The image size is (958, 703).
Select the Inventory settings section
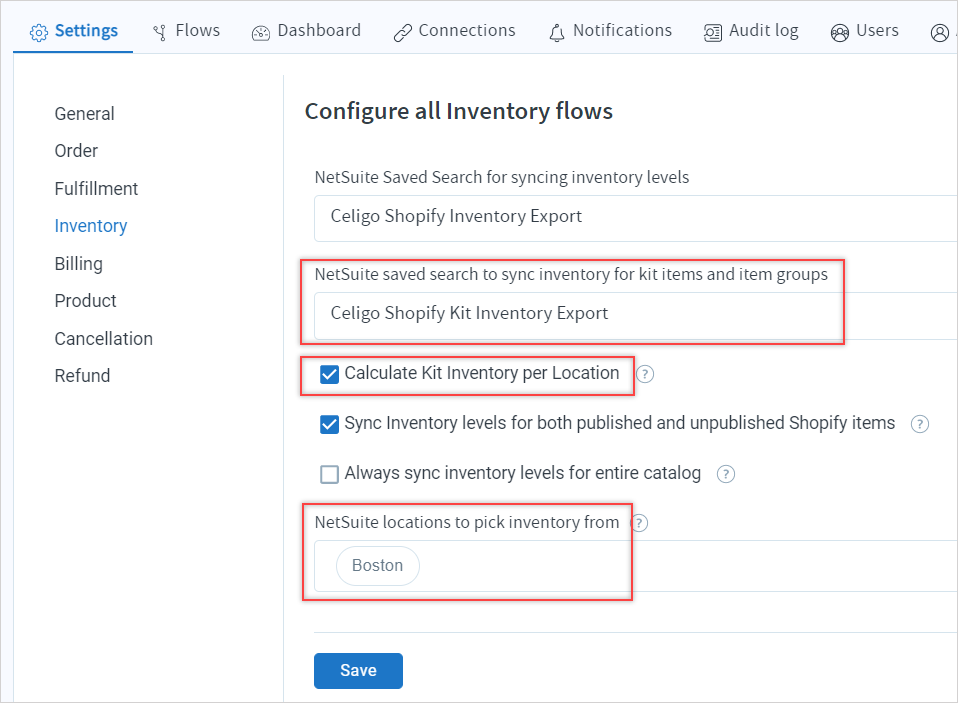click(90, 226)
